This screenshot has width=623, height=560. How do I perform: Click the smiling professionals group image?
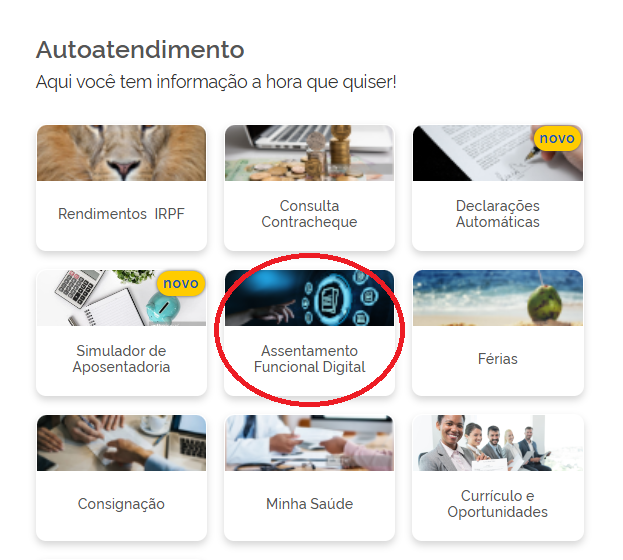pyautogui.click(x=498, y=443)
